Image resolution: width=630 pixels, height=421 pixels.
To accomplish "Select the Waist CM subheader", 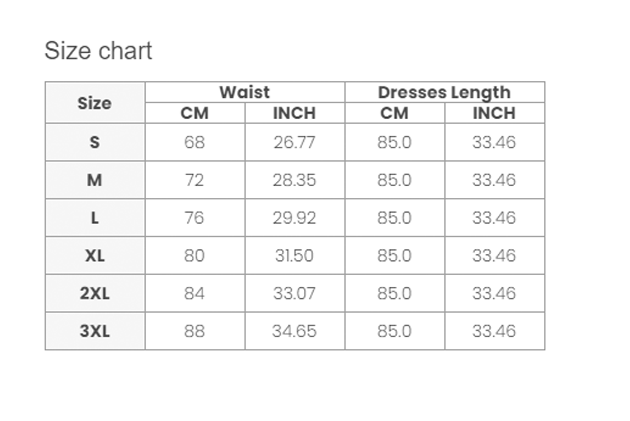I will [194, 113].
